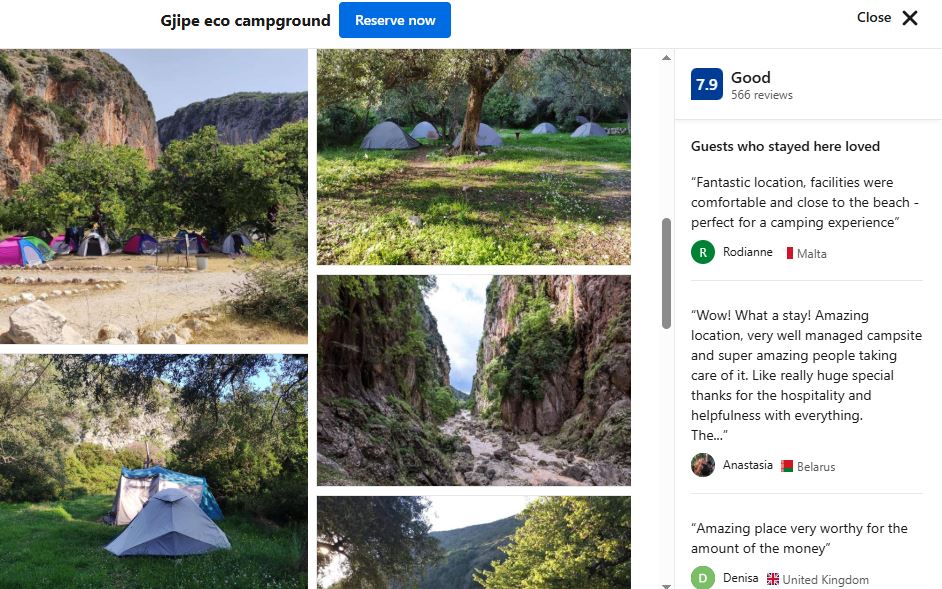The width and height of the screenshot is (942, 589).
Task: Click Anastasia's profile photo avatar
Action: [x=703, y=465]
